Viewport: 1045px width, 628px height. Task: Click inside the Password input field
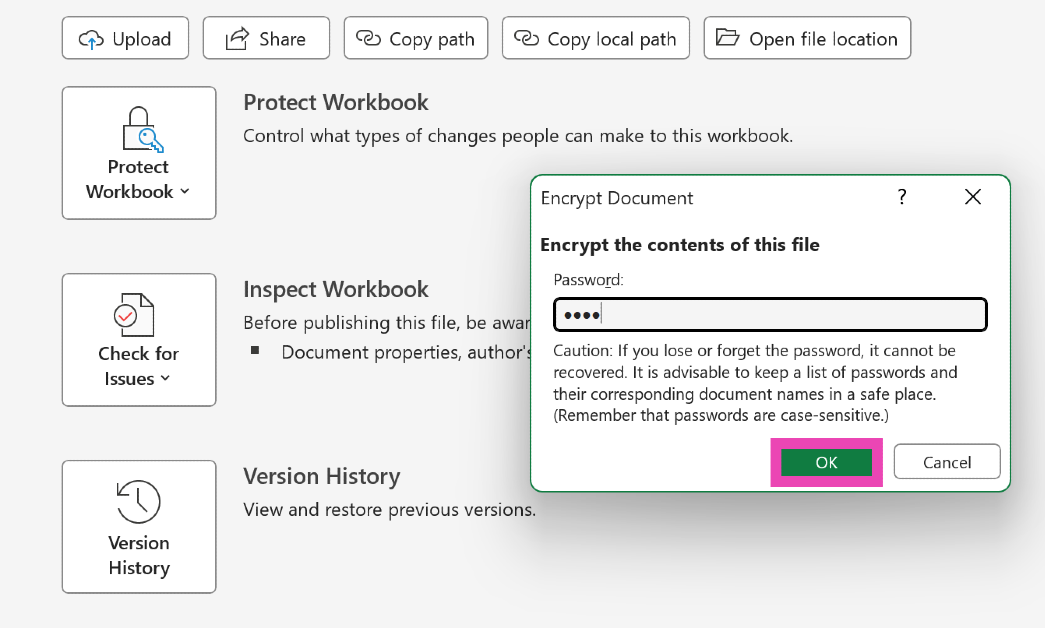[770, 315]
